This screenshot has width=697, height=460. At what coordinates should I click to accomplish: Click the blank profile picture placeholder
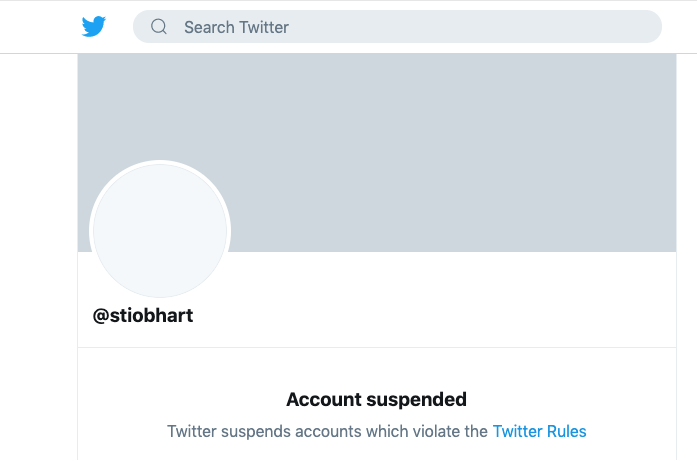160,231
